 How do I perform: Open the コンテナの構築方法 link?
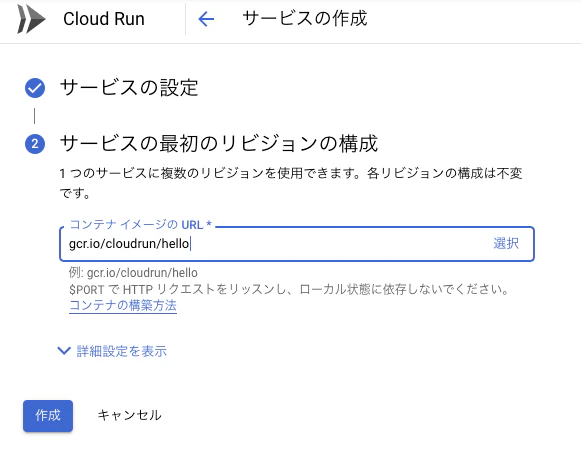(x=123, y=305)
